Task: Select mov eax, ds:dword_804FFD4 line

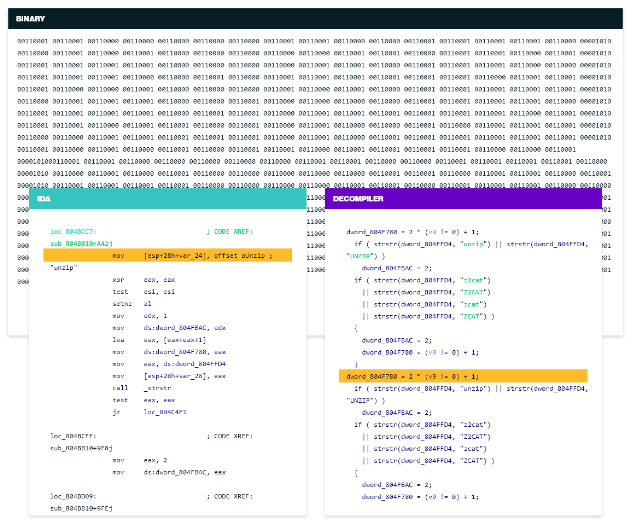Action: (169, 364)
